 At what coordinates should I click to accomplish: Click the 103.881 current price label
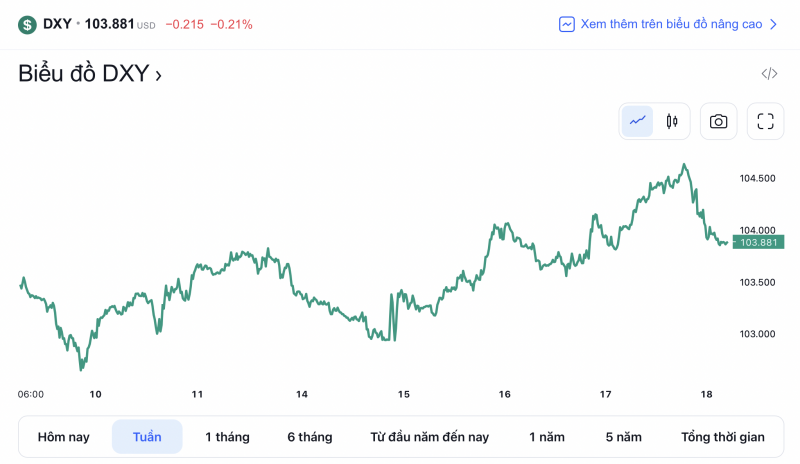[x=758, y=242]
